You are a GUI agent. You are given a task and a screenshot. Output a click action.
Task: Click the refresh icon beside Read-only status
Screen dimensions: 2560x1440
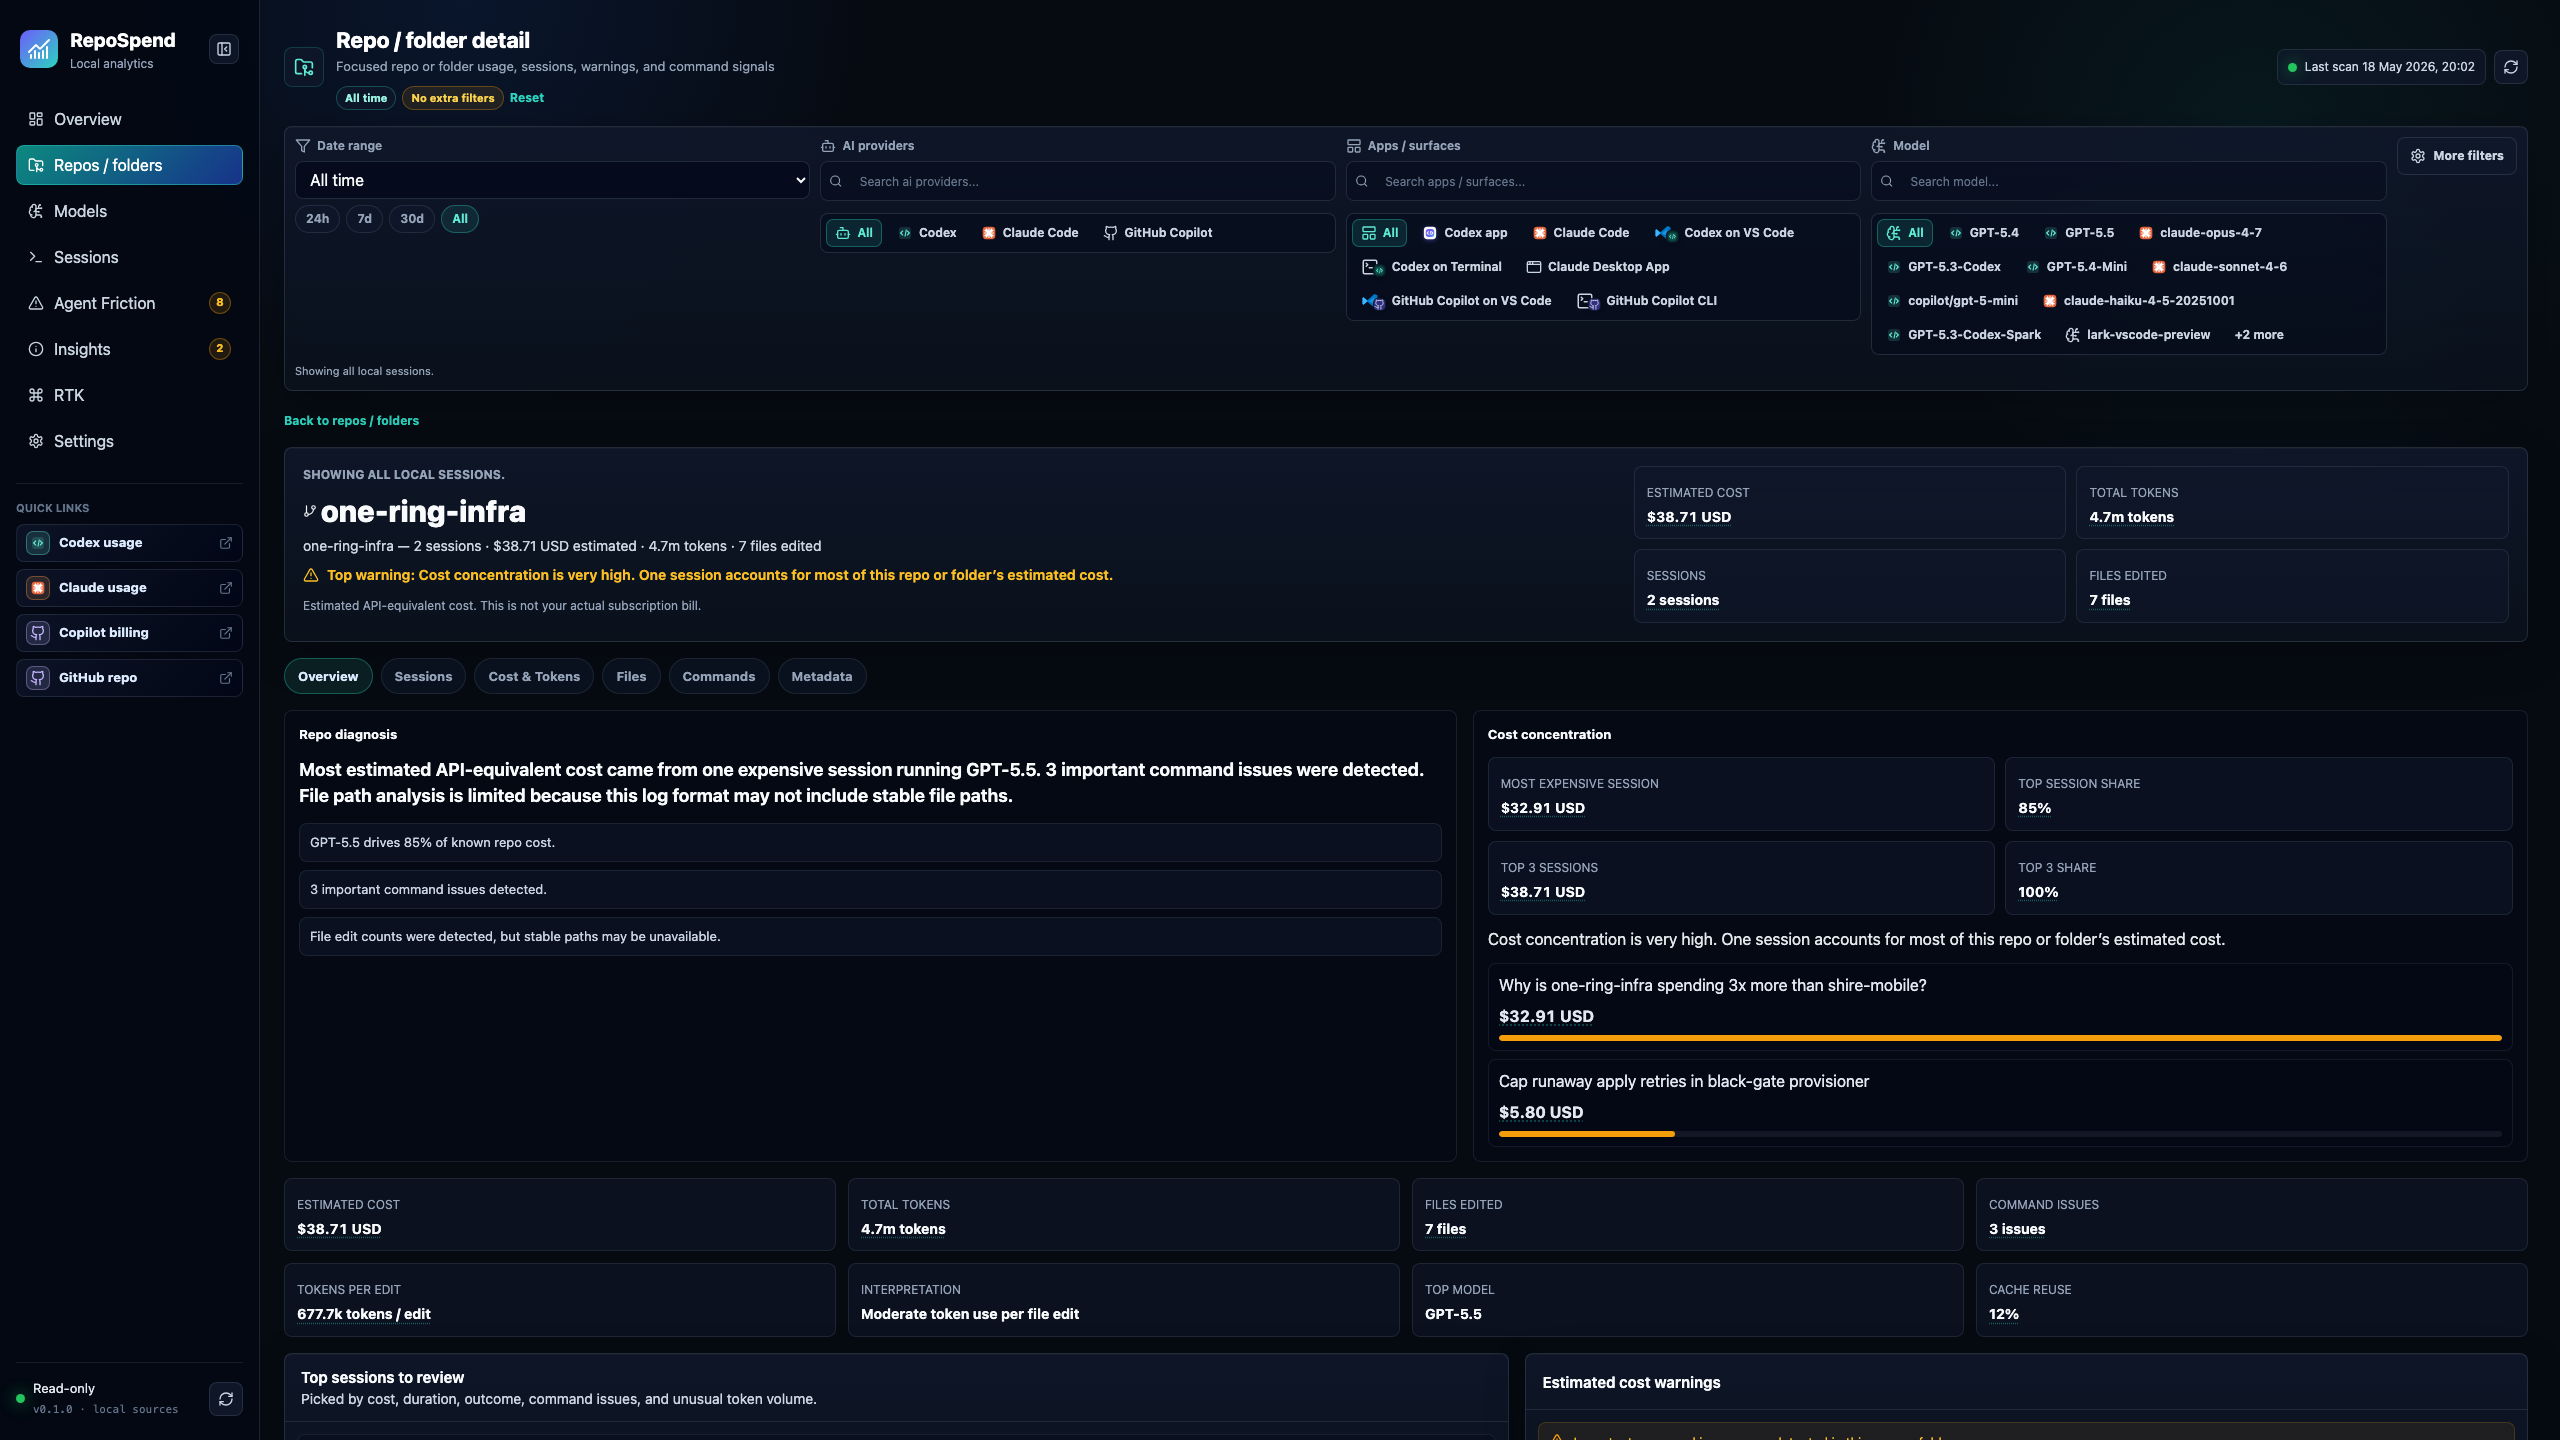coord(226,1399)
